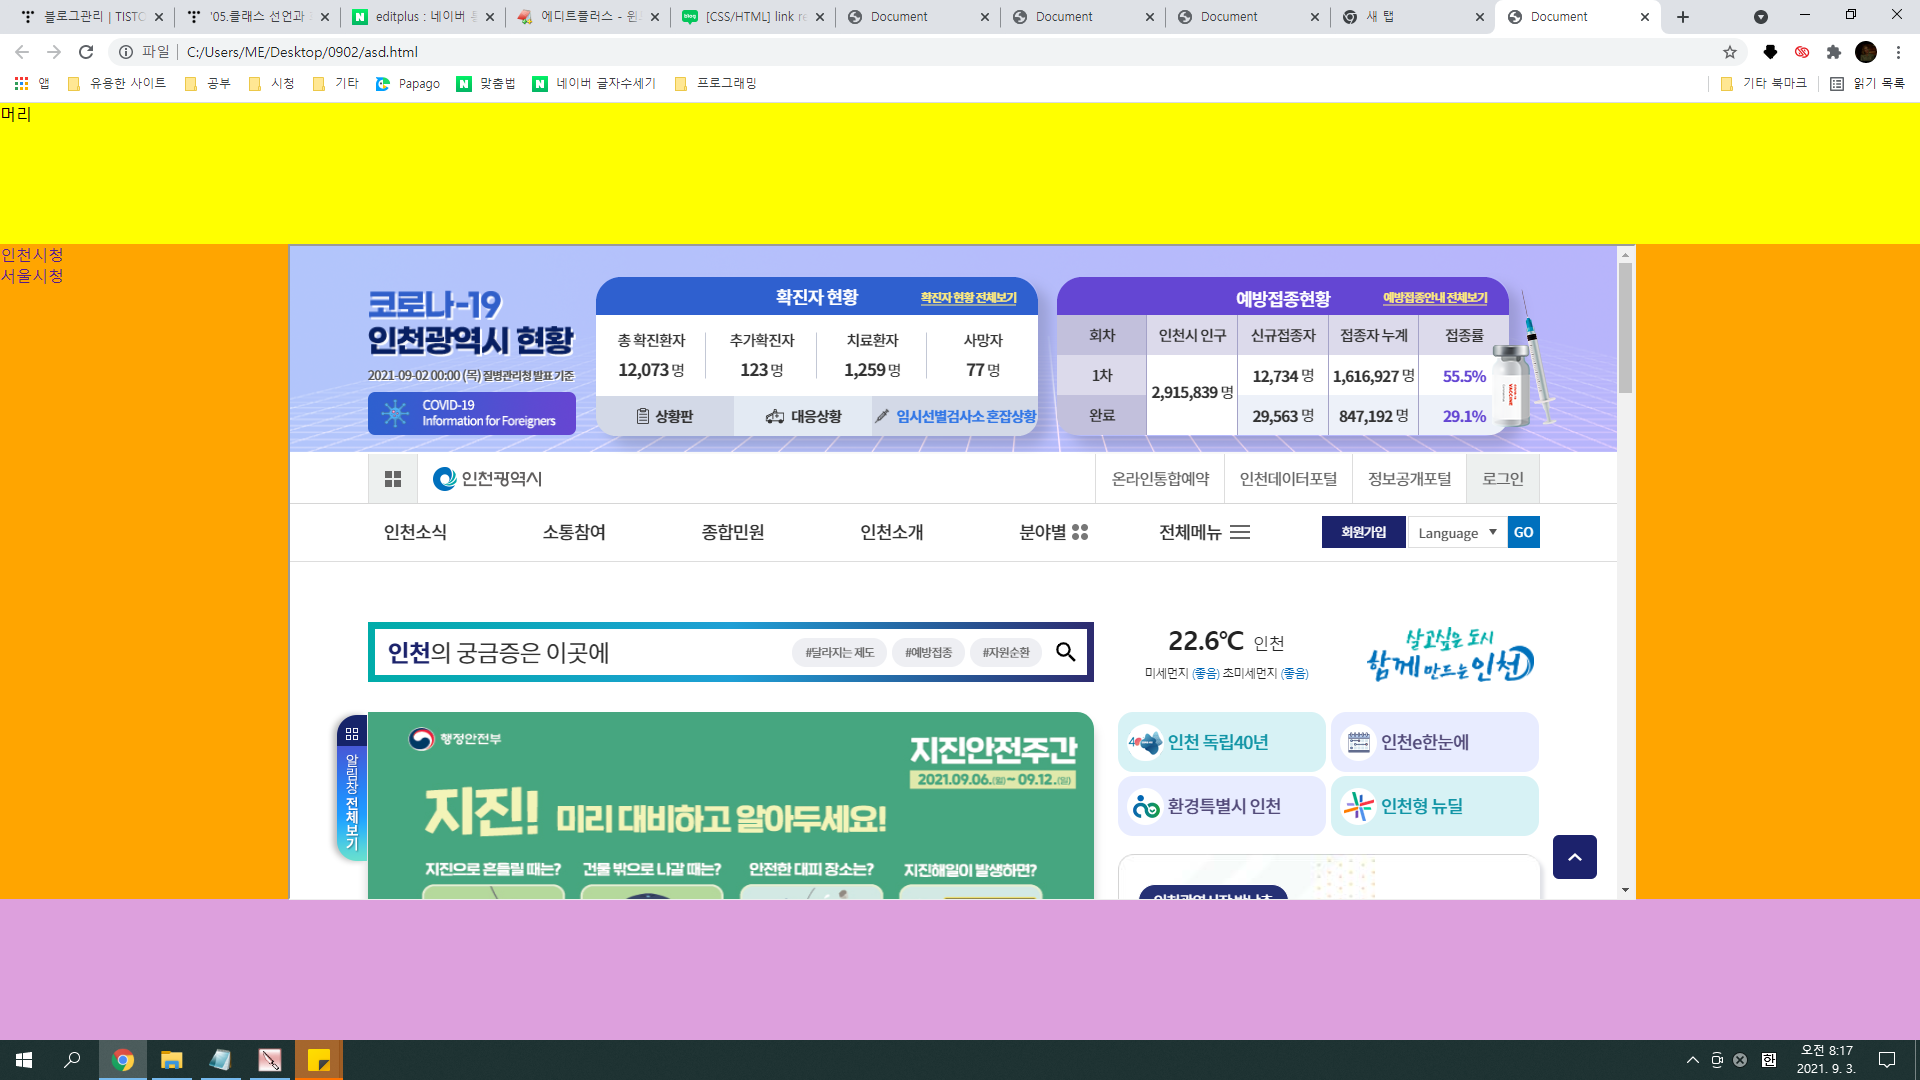Image resolution: width=1920 pixels, height=1080 pixels.
Task: Bookmark this page with the star icon
Action: (1730, 52)
